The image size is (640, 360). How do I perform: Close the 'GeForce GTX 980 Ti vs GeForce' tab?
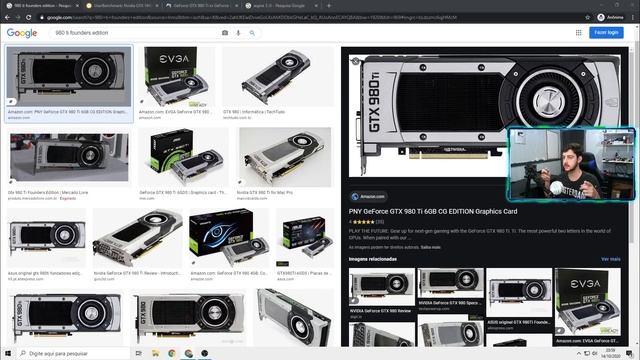(236, 6)
